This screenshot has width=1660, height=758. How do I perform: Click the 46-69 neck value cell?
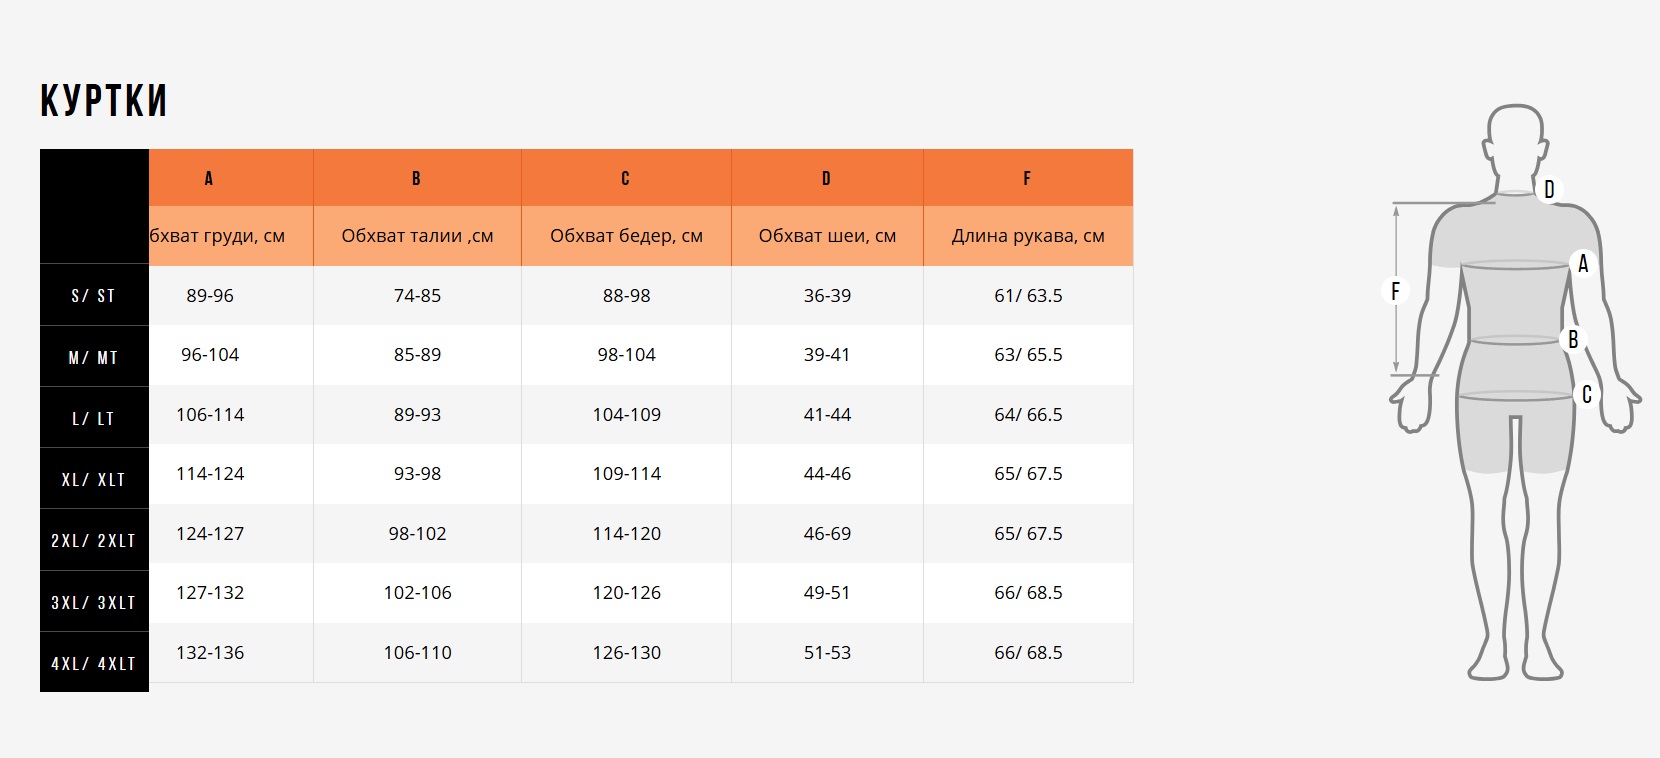click(x=827, y=534)
